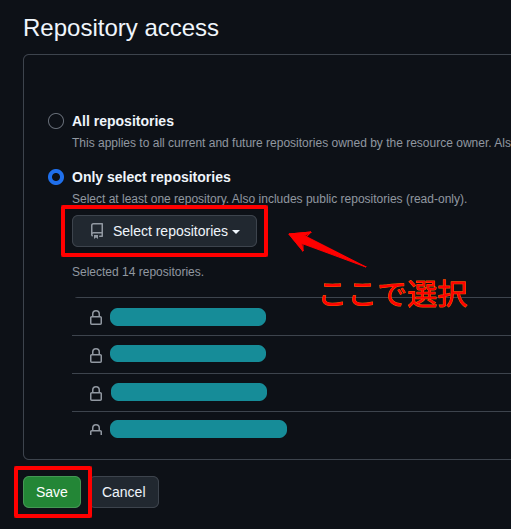The height and width of the screenshot is (529, 511).
Task: Select the All repositories radio button
Action: [56, 121]
